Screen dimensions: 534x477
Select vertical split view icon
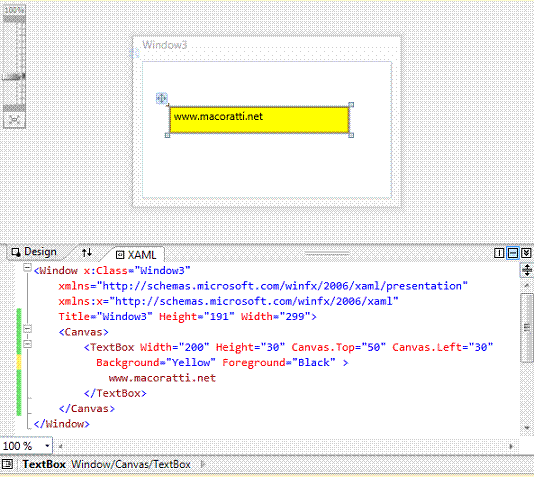point(499,253)
